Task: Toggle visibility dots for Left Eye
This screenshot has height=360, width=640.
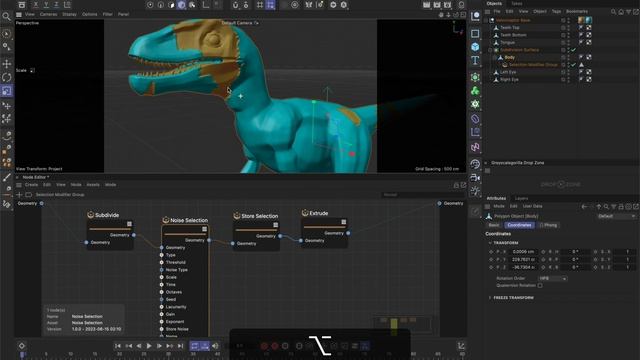Action: tap(568, 72)
